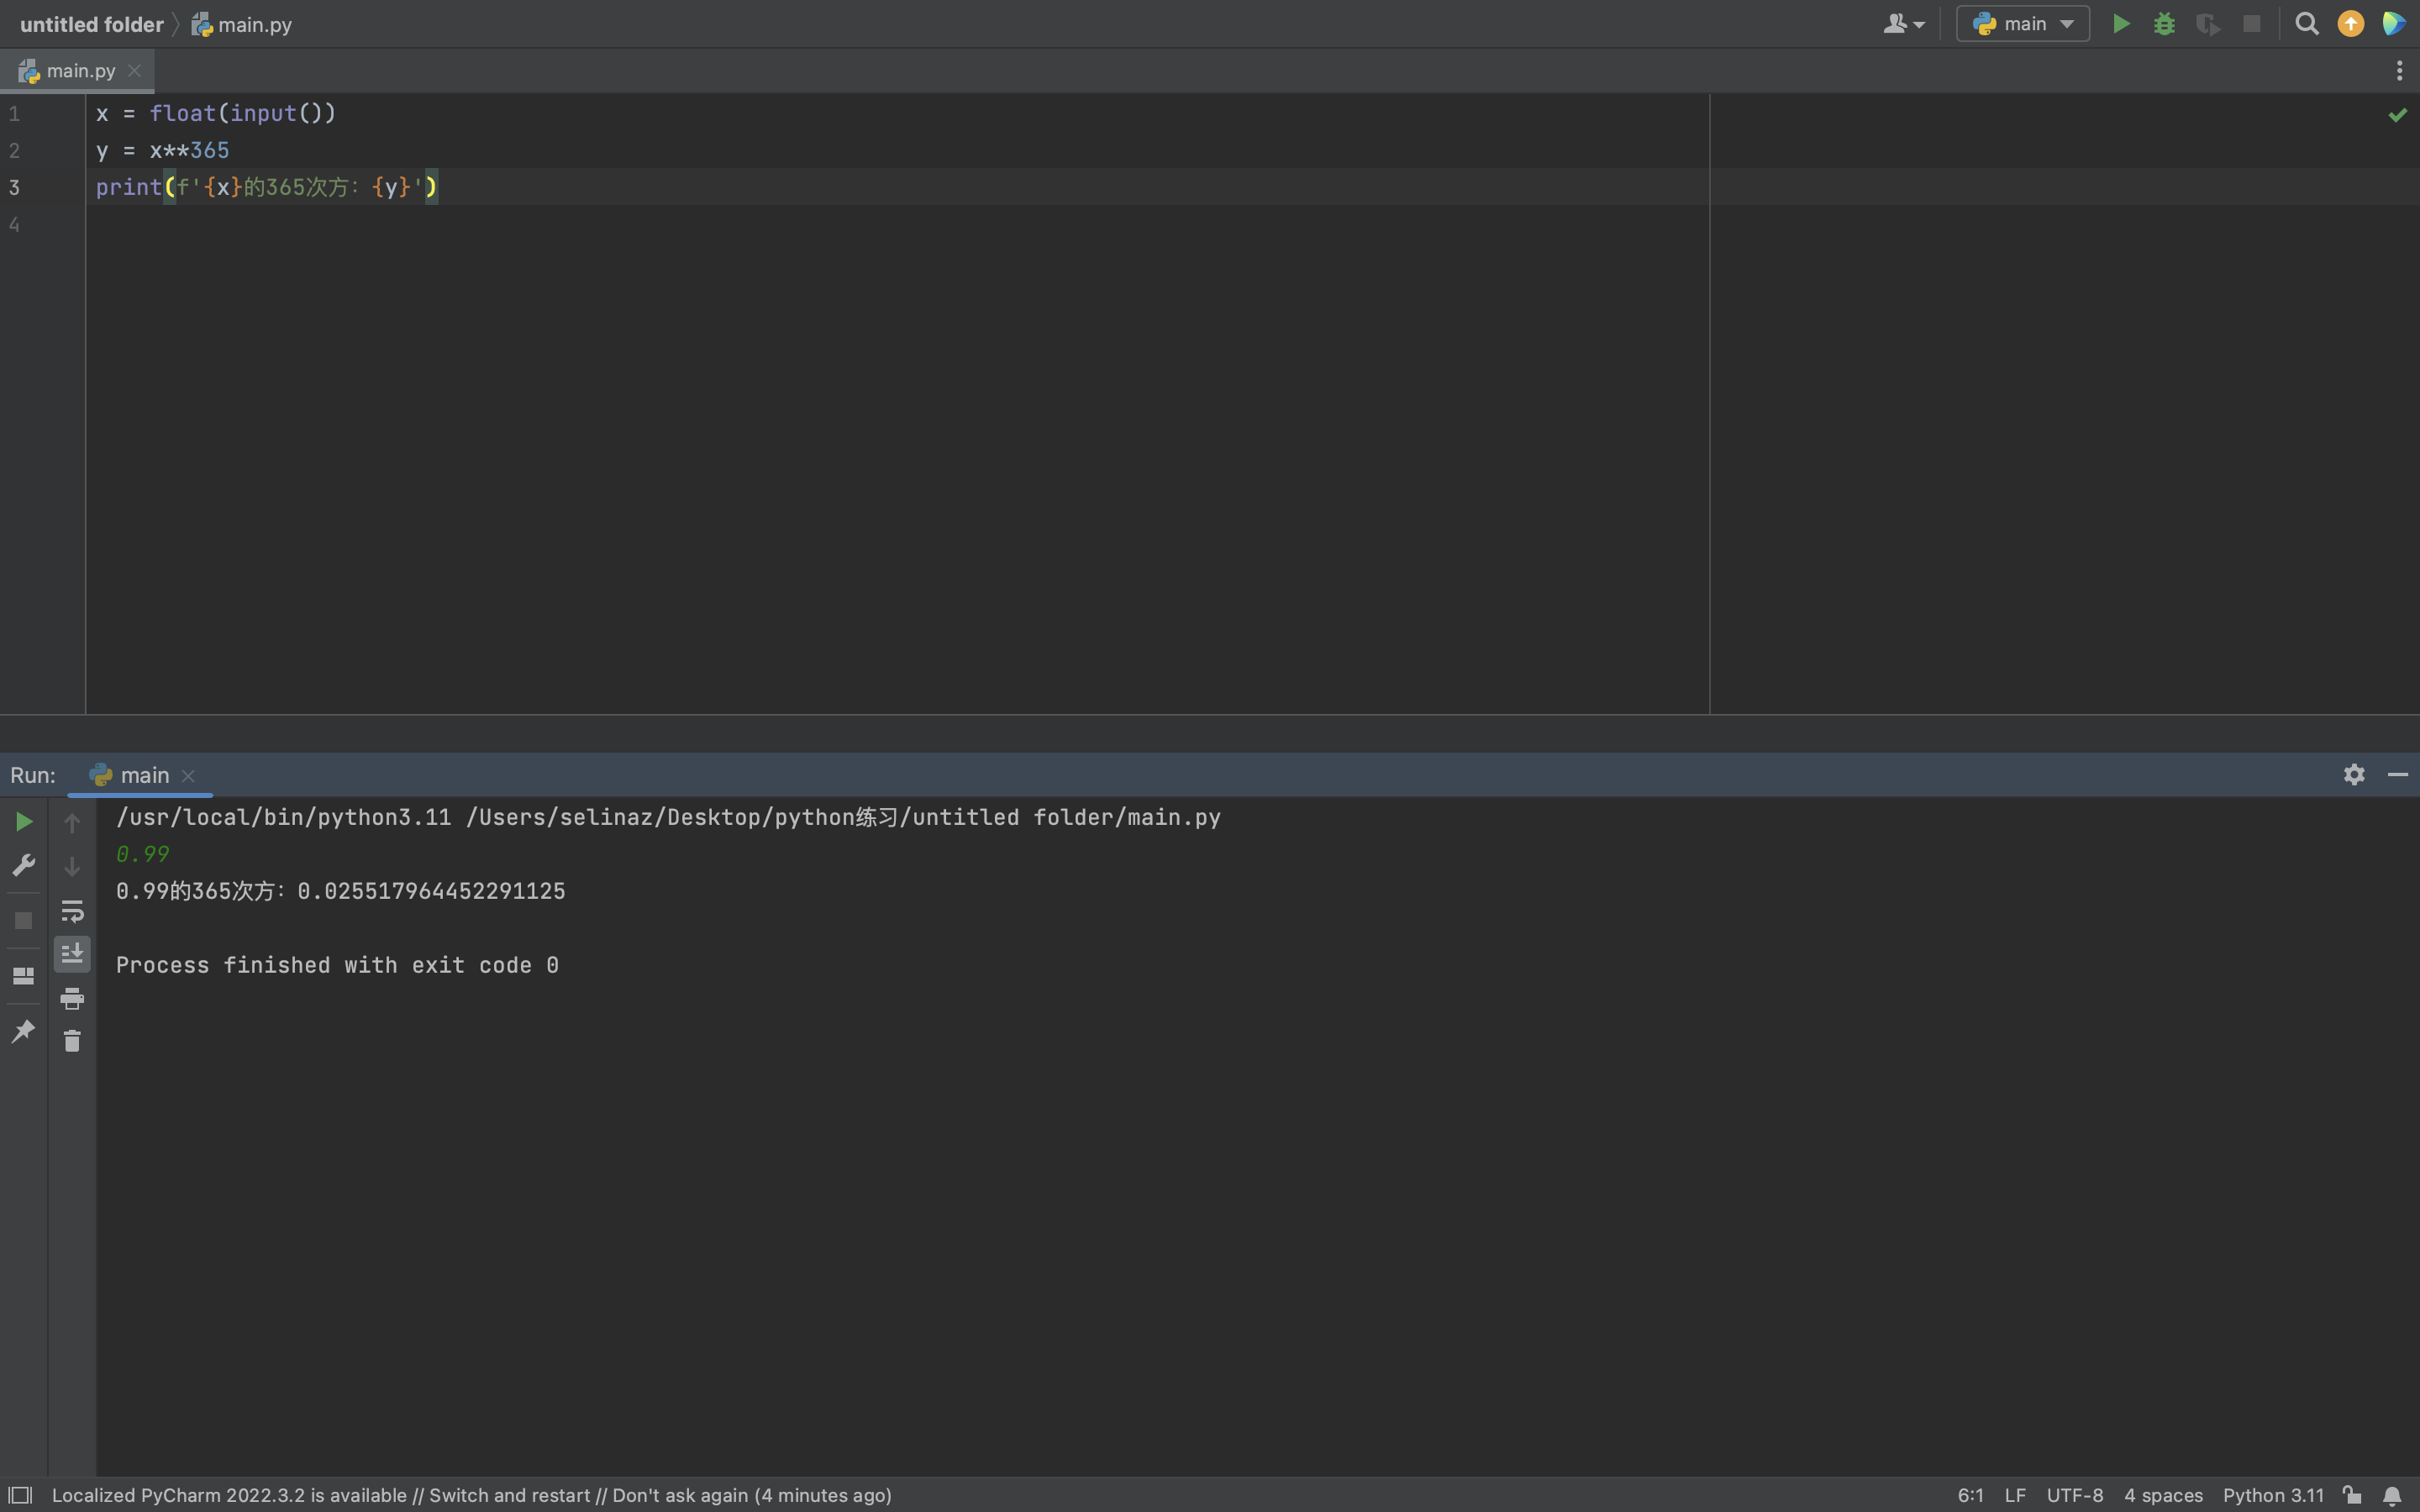Viewport: 2420px width, 1512px height.
Task: Open run configuration wrench icon
Action: (x=24, y=865)
